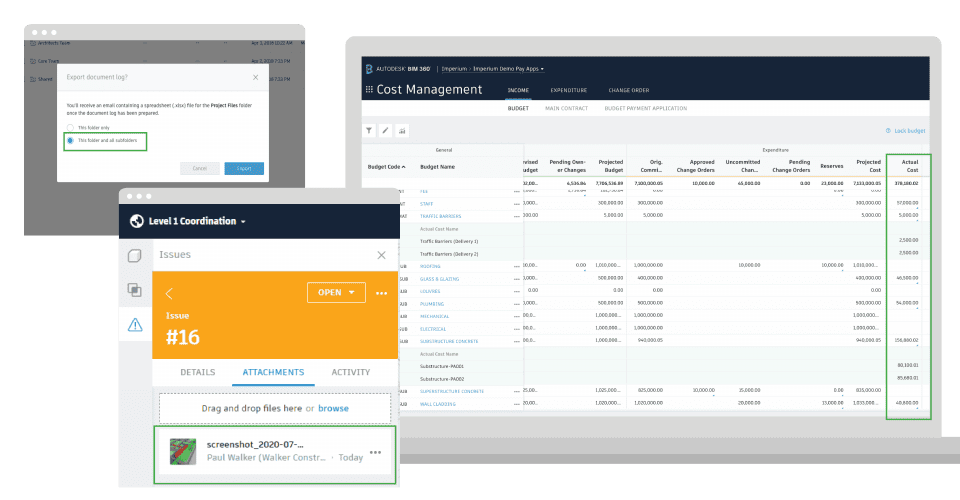
Task: Open the module grid icon beside Cost Management
Action: tap(369, 89)
